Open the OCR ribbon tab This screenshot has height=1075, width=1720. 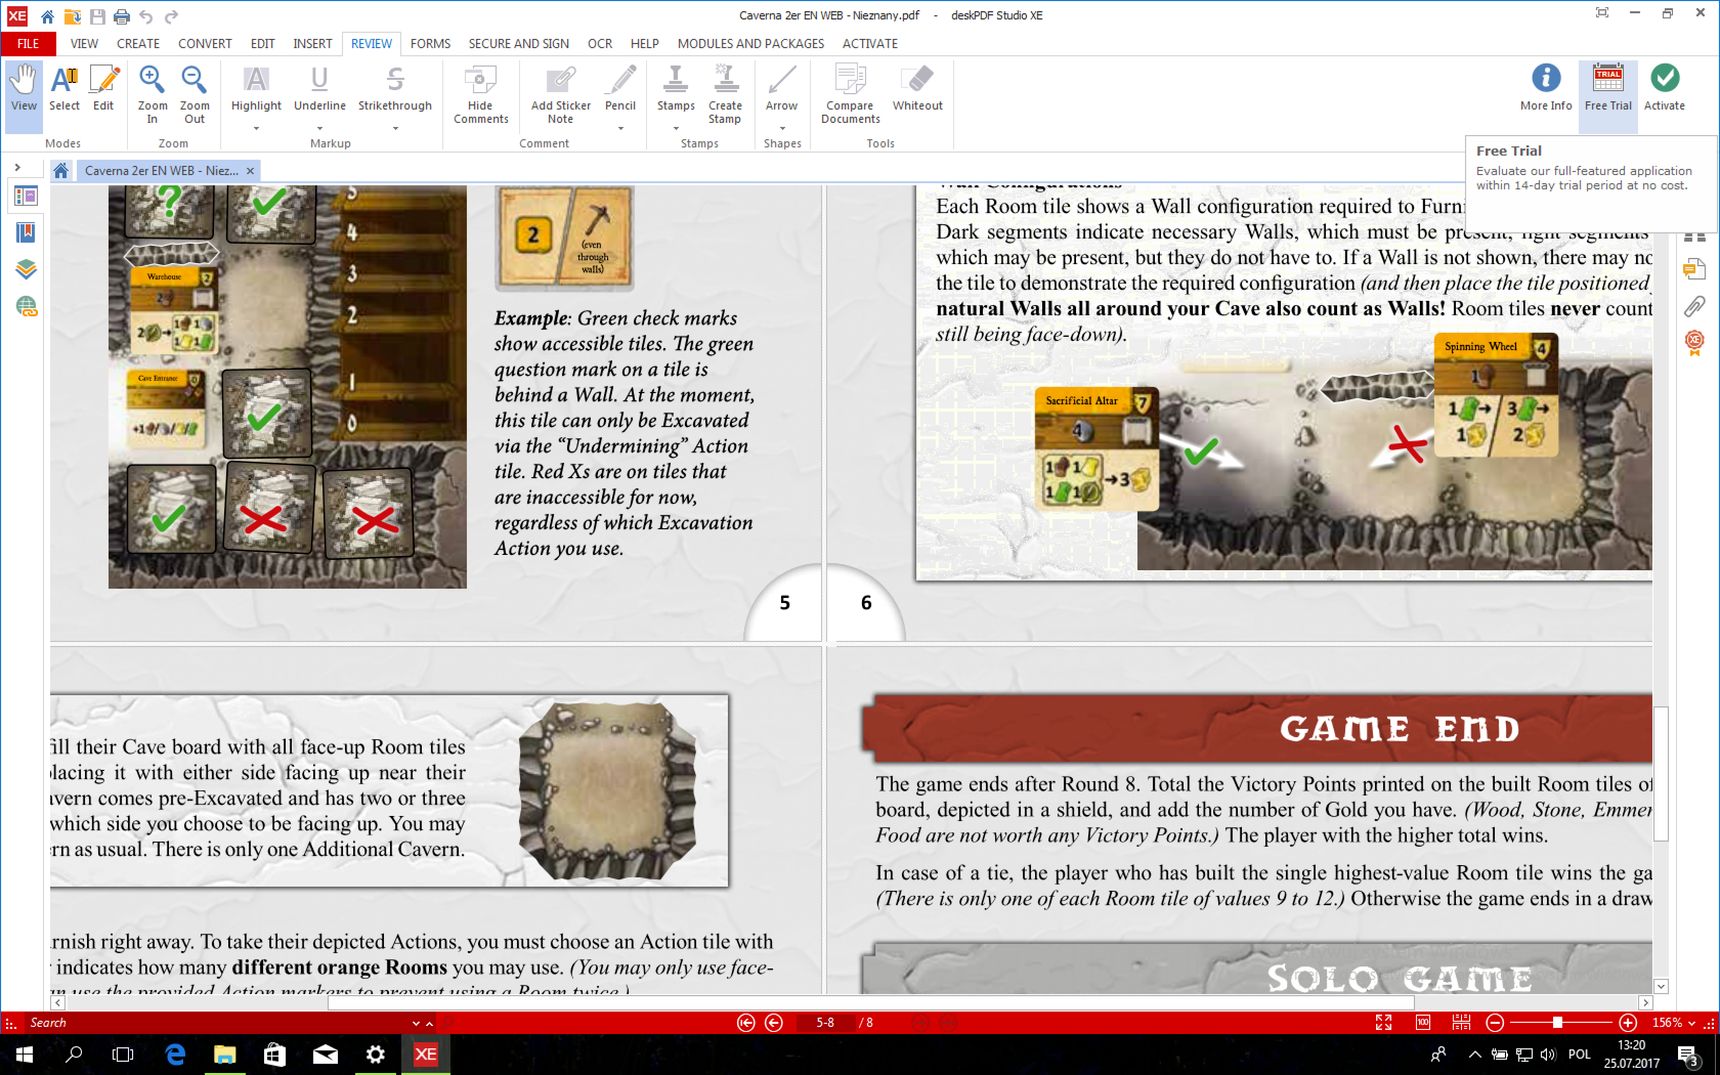point(600,43)
